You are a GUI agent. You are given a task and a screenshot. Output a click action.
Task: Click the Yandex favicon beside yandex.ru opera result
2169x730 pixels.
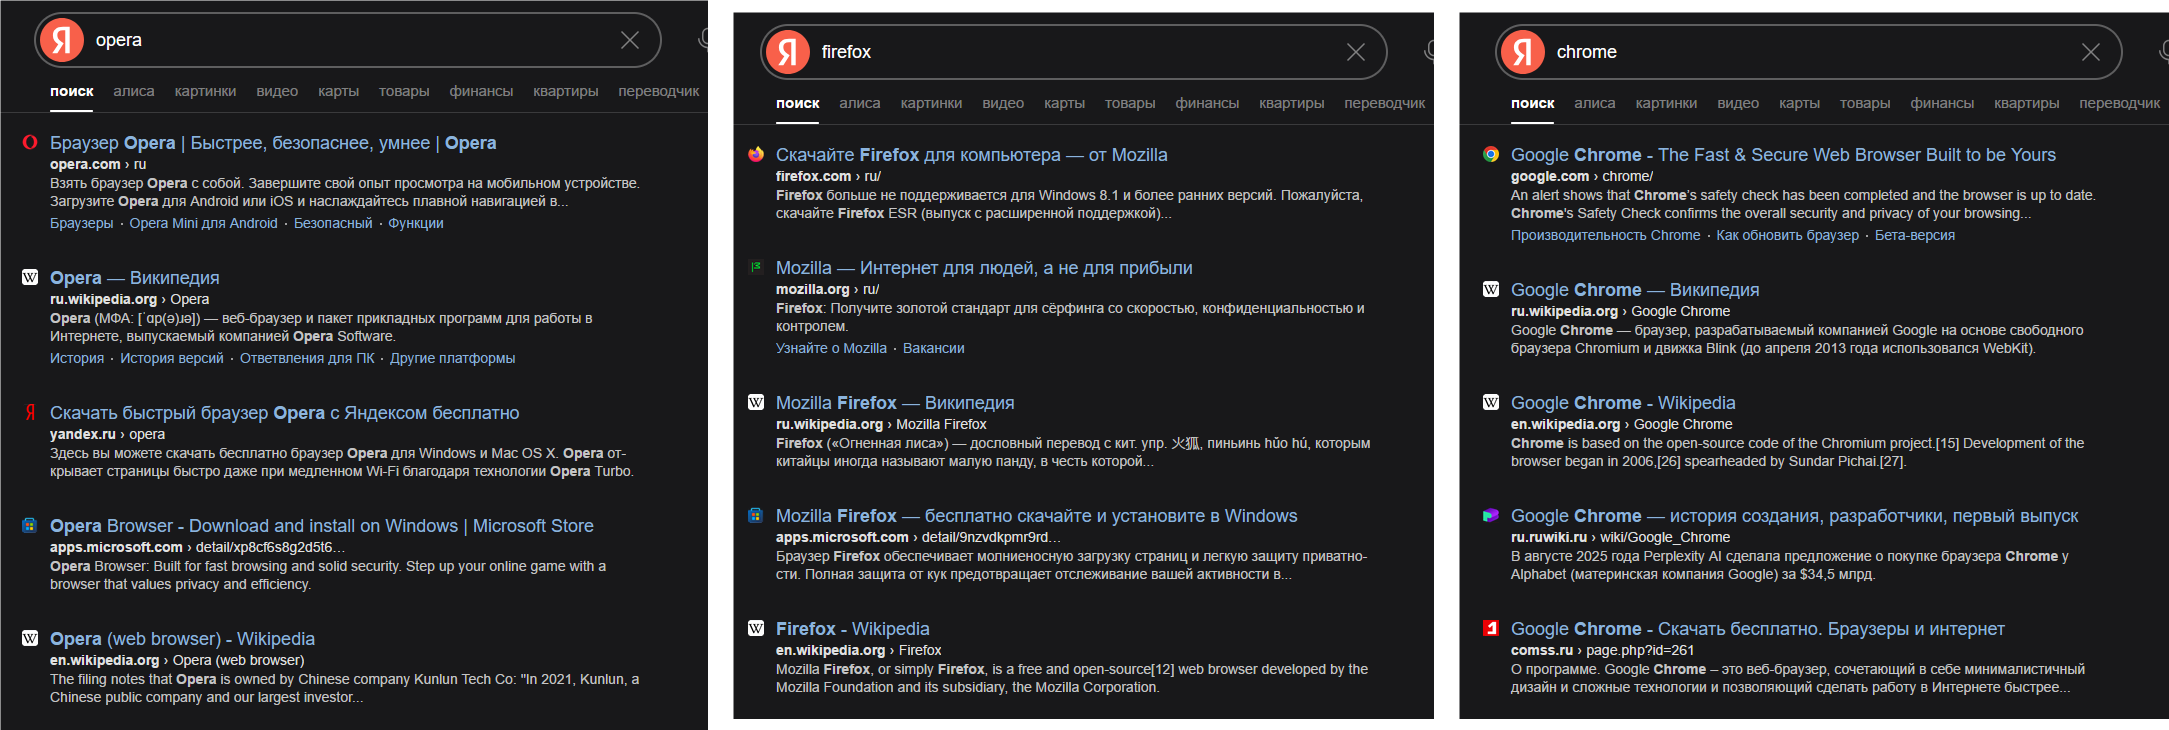(30, 412)
